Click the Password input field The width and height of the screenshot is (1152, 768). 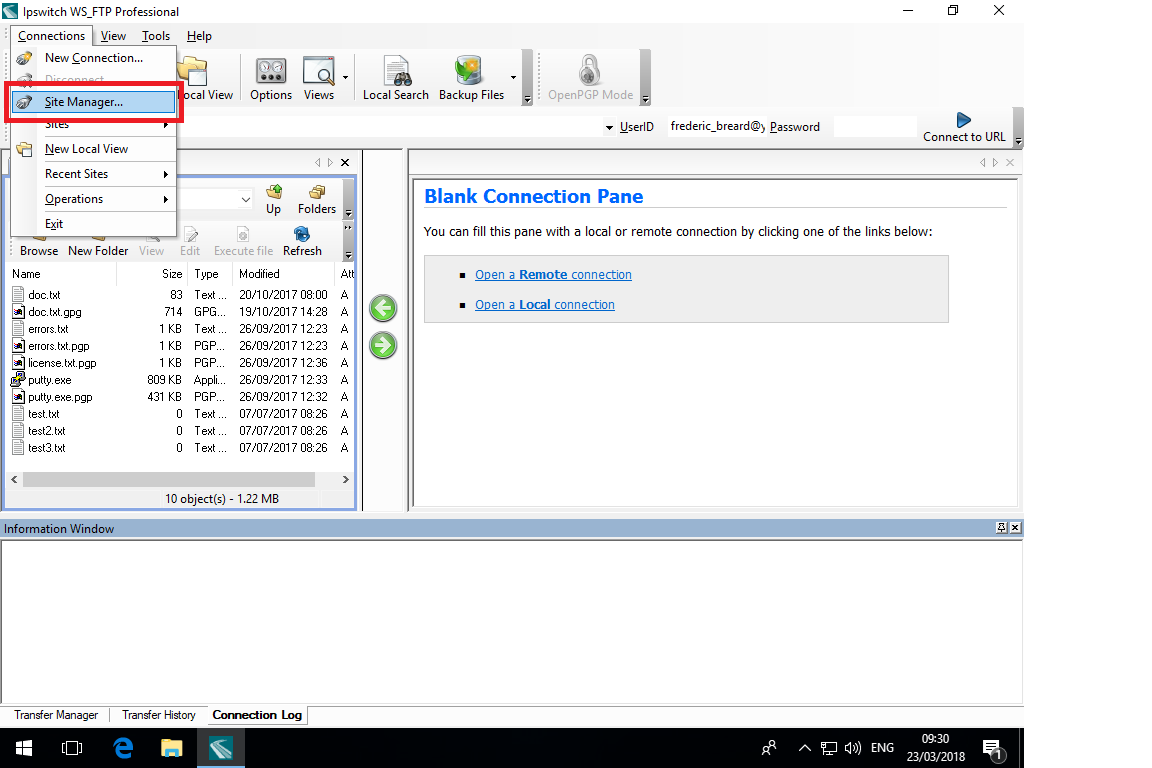(x=874, y=127)
